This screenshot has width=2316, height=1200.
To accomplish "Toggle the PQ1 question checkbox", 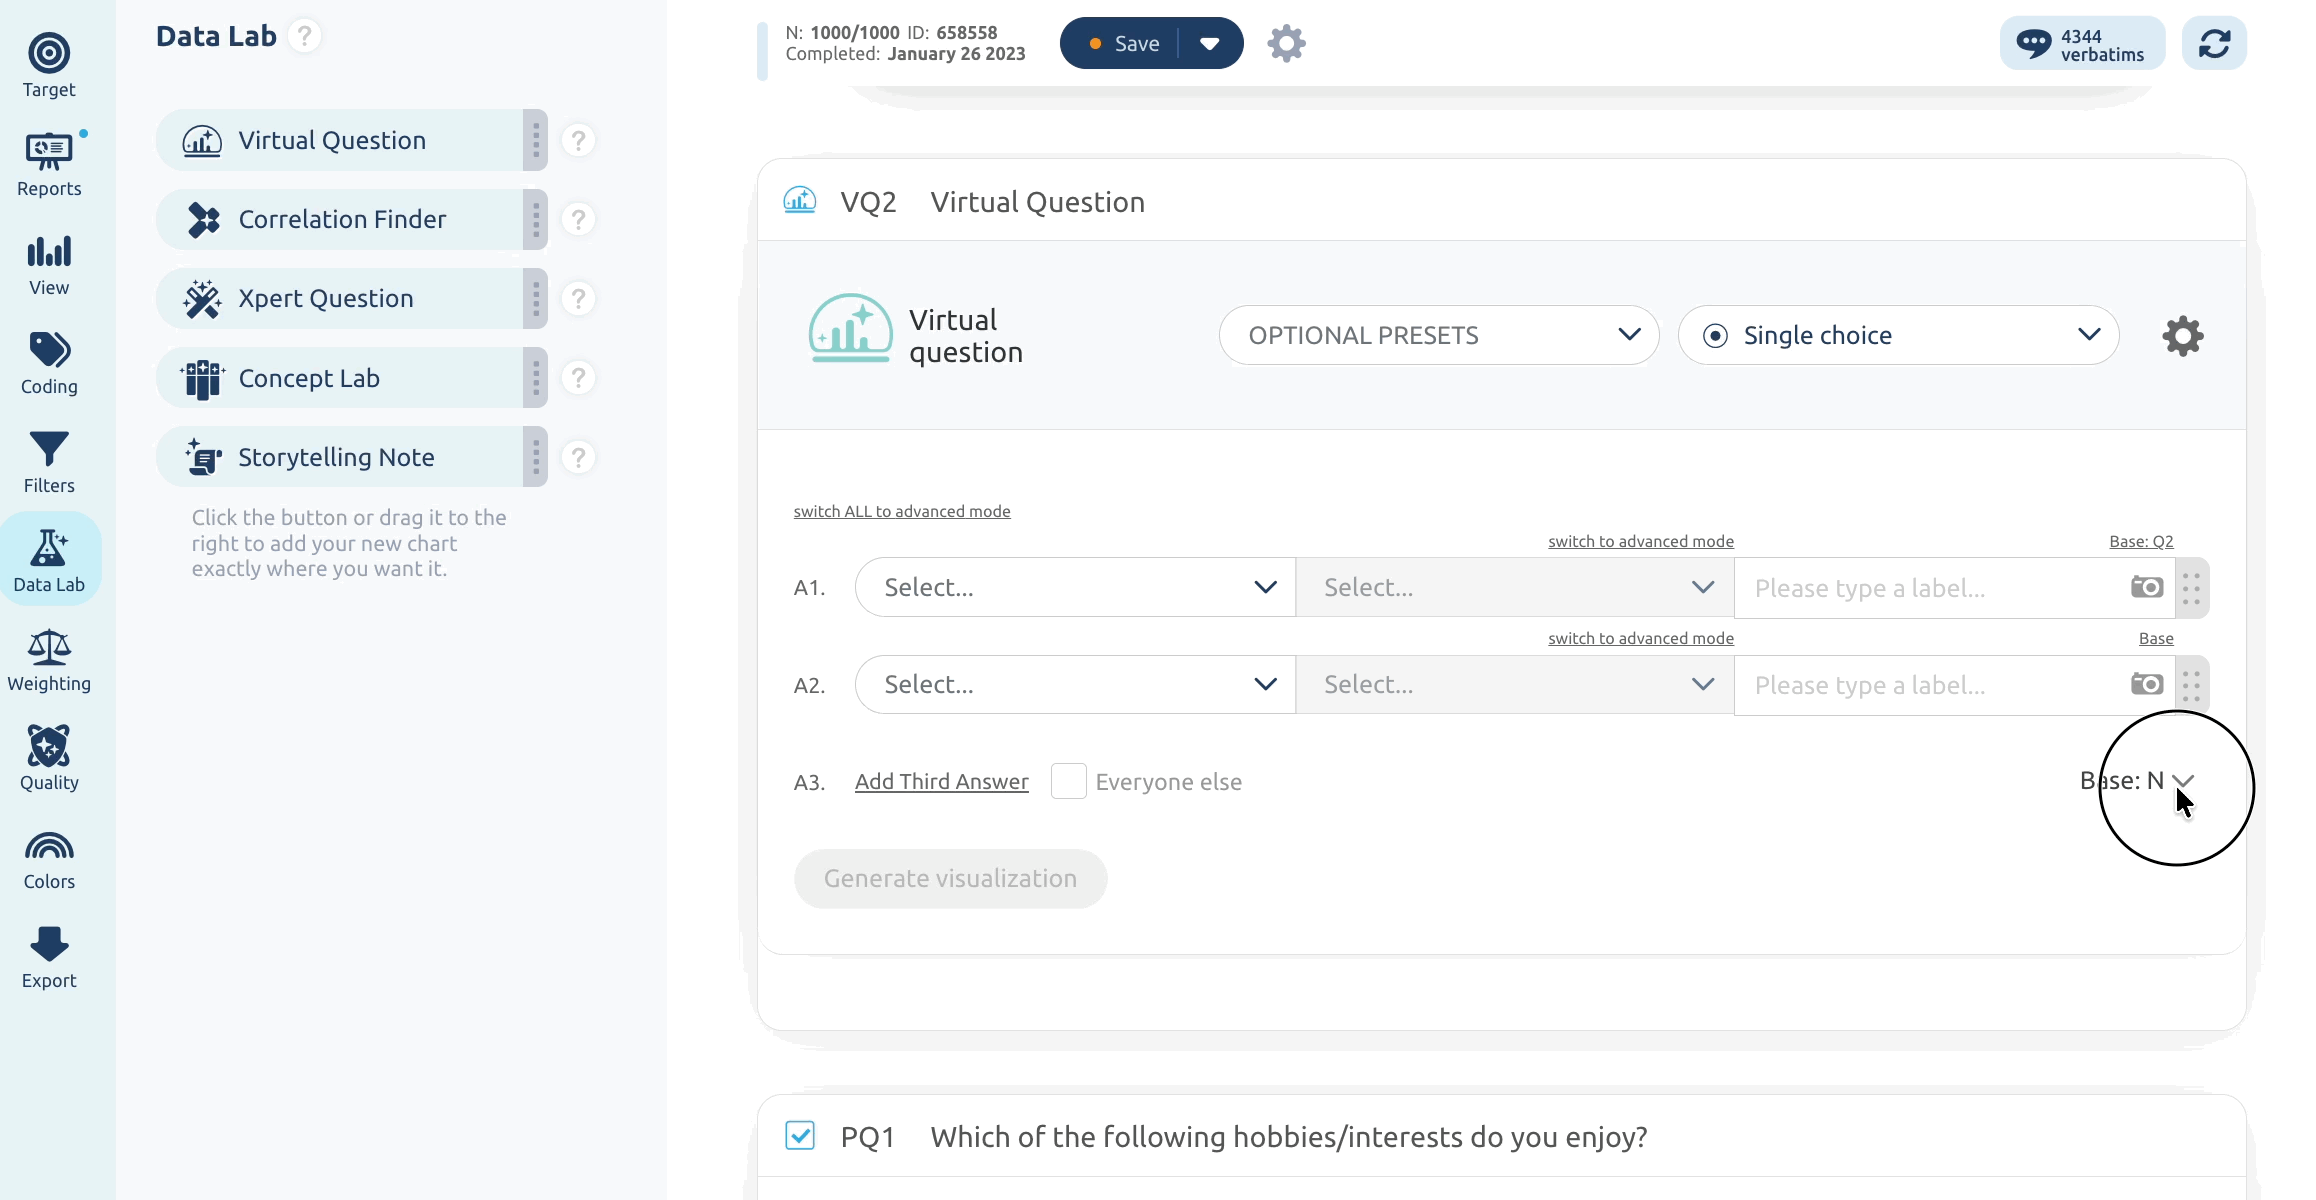I will tap(800, 1136).
